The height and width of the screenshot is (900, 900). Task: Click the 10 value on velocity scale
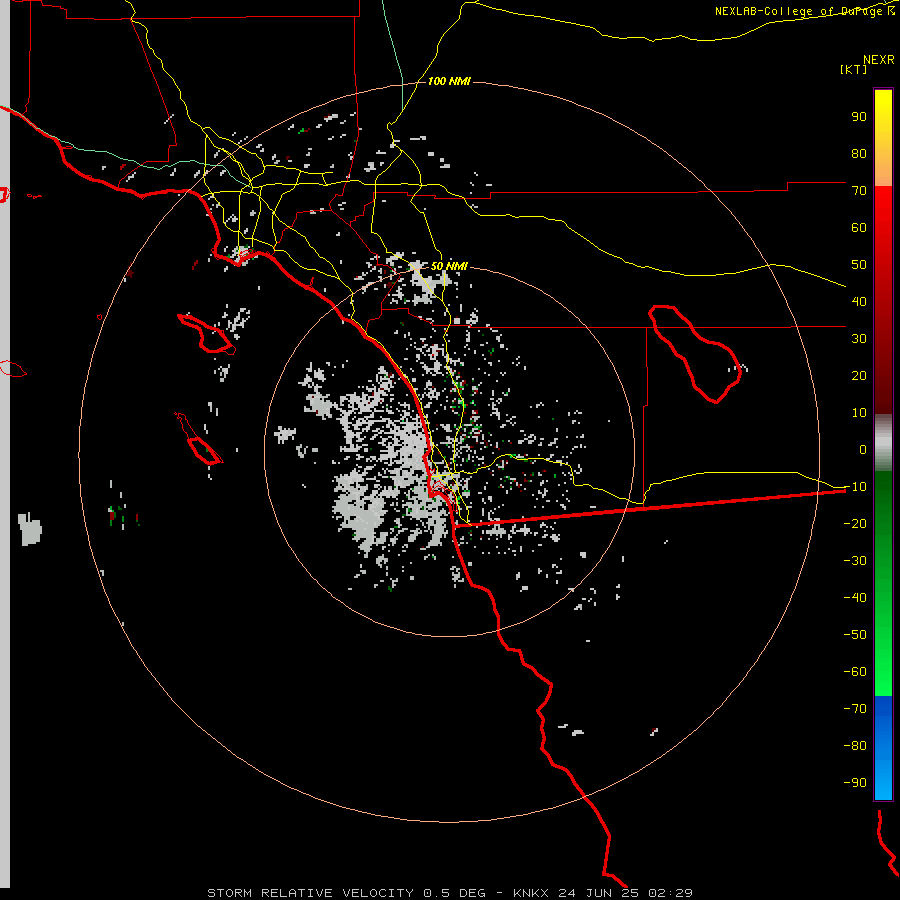click(x=859, y=413)
